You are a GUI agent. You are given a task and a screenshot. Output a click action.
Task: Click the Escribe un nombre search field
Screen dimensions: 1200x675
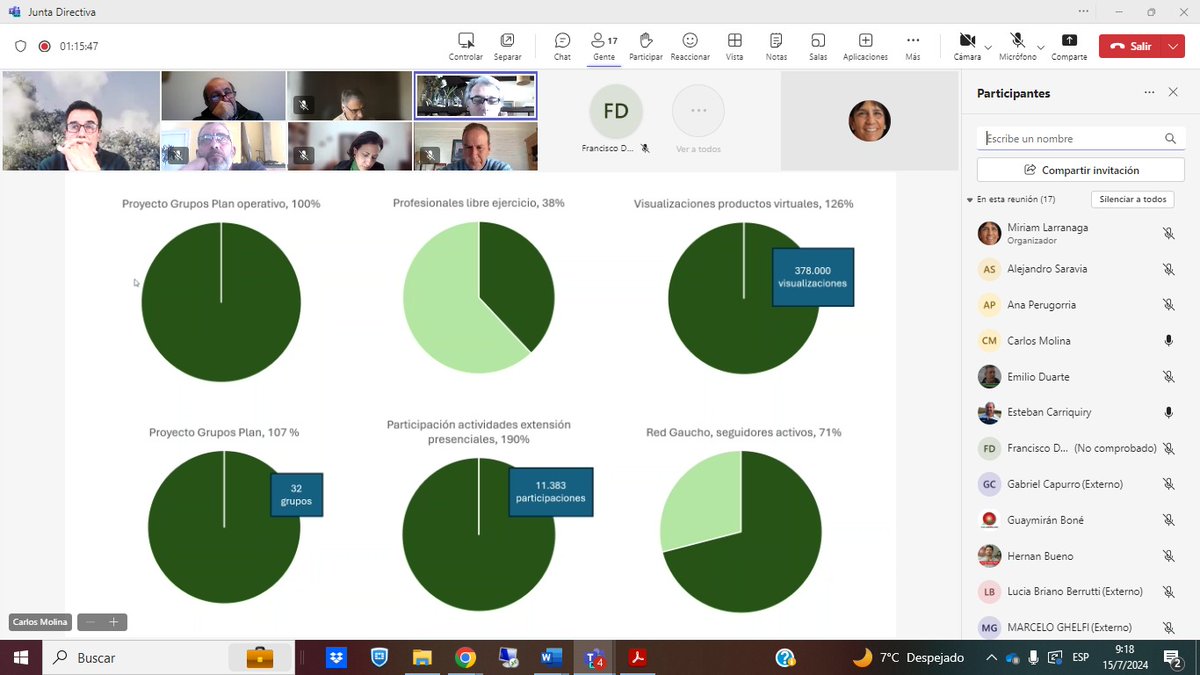1081,138
